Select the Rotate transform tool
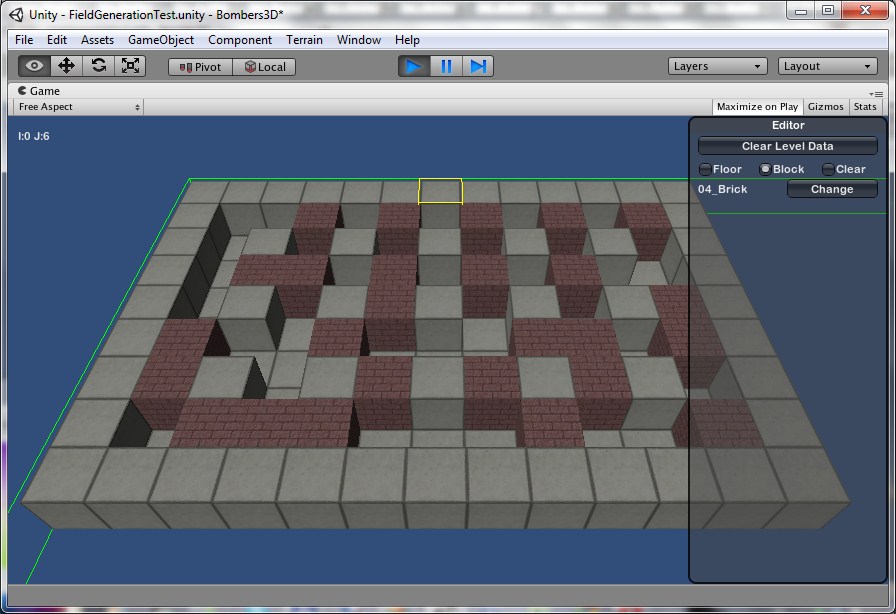The image size is (896, 614). click(98, 66)
